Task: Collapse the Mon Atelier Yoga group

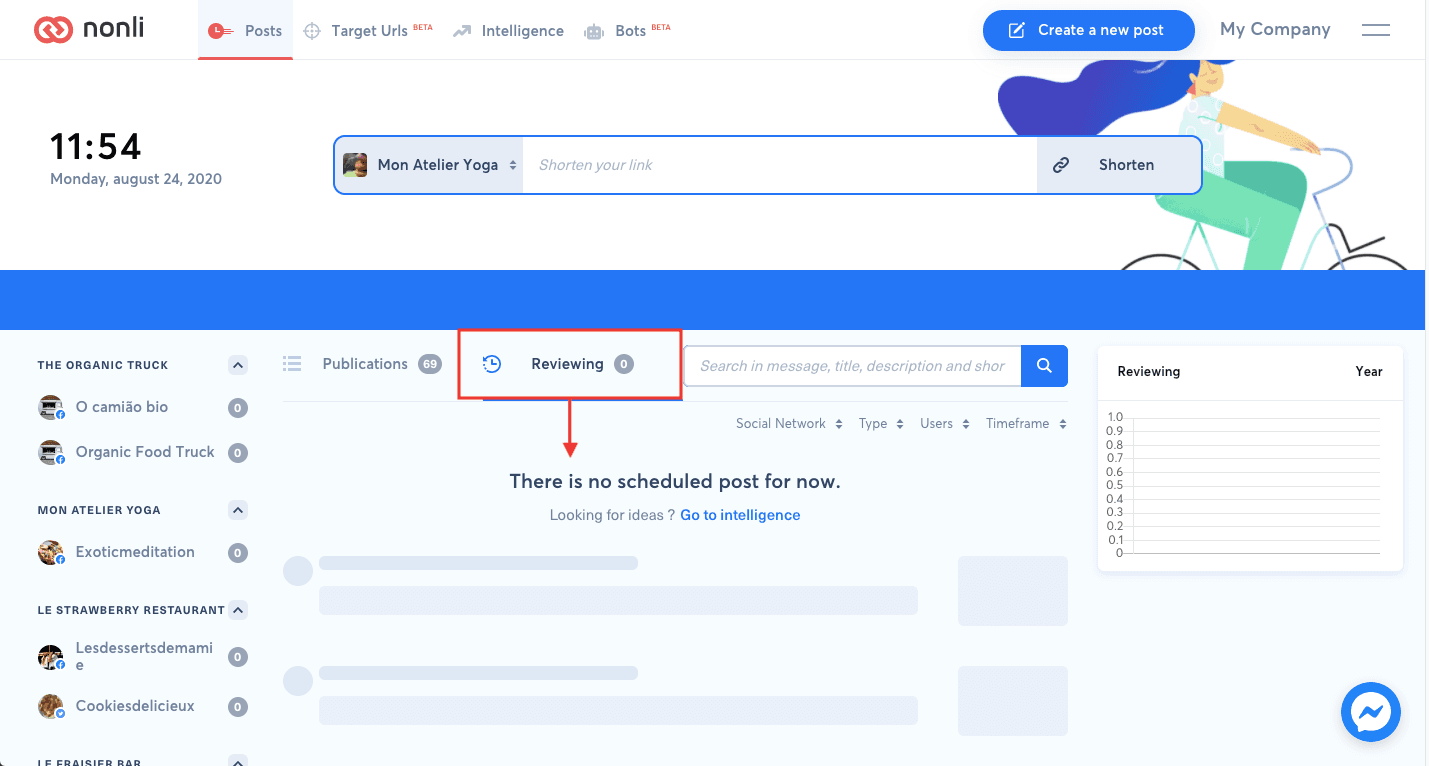Action: pyautogui.click(x=238, y=510)
